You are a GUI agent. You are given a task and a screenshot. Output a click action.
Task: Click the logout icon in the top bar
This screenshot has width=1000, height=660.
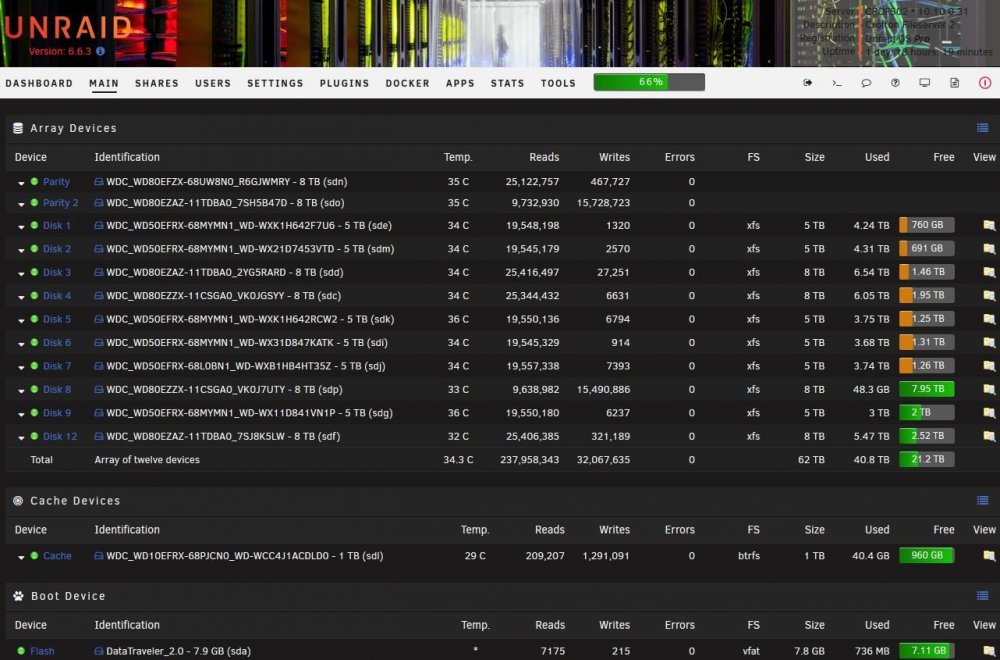pyautogui.click(x=807, y=83)
